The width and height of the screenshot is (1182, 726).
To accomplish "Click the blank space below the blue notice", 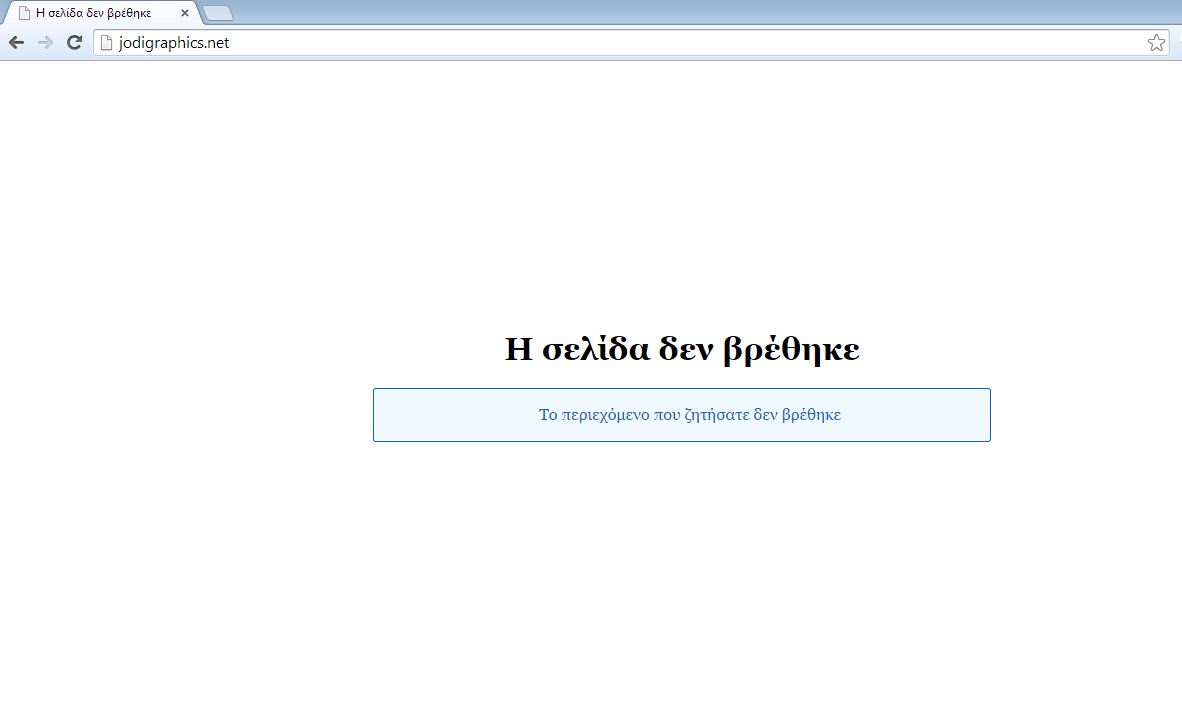I will (x=682, y=580).
